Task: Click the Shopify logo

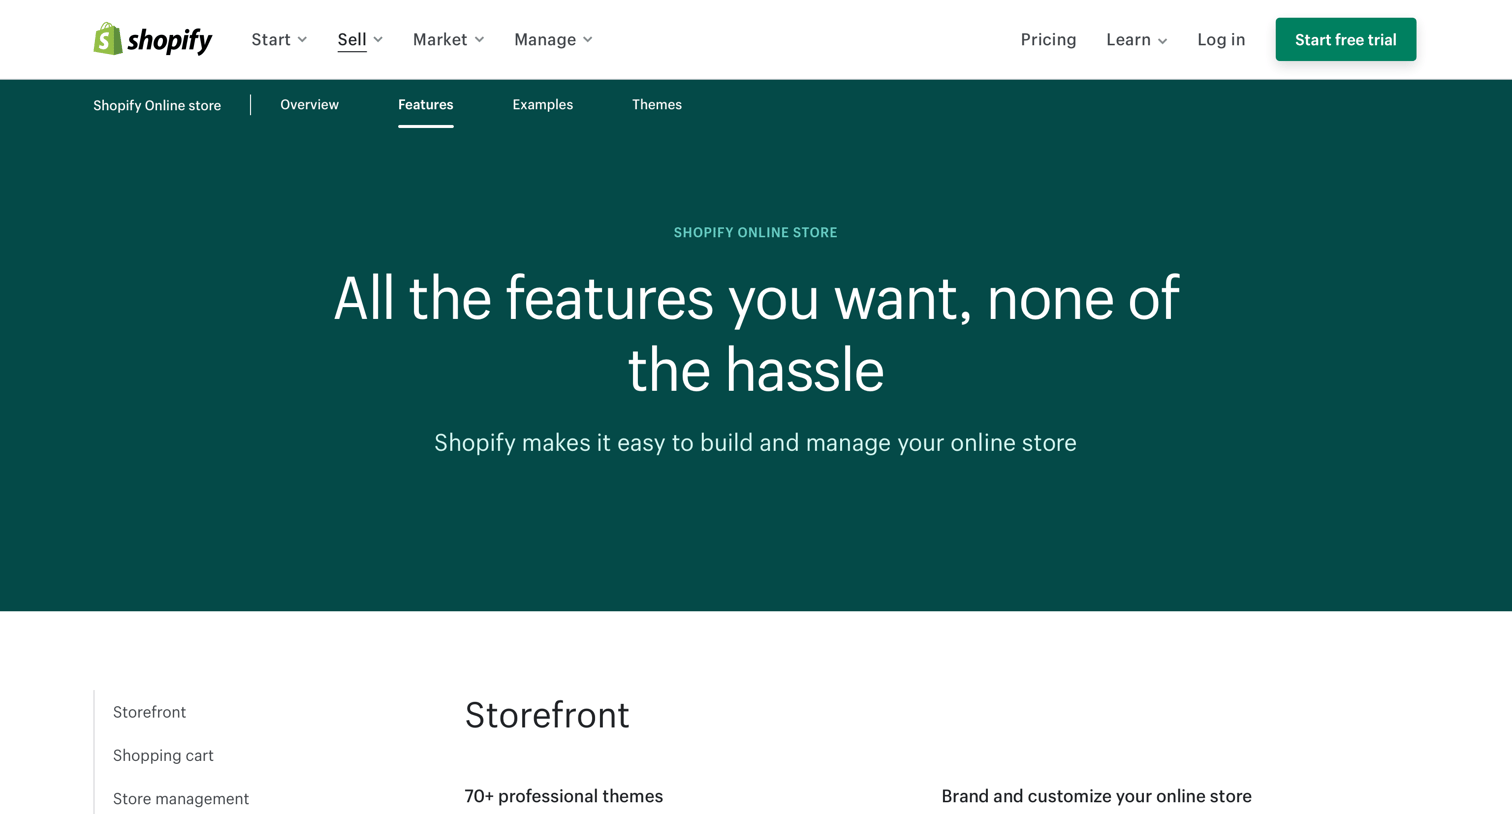Action: [153, 39]
